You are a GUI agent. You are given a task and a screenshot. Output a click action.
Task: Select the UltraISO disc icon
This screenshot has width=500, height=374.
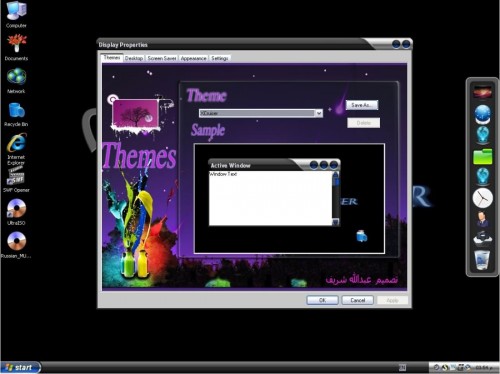pyautogui.click(x=16, y=212)
